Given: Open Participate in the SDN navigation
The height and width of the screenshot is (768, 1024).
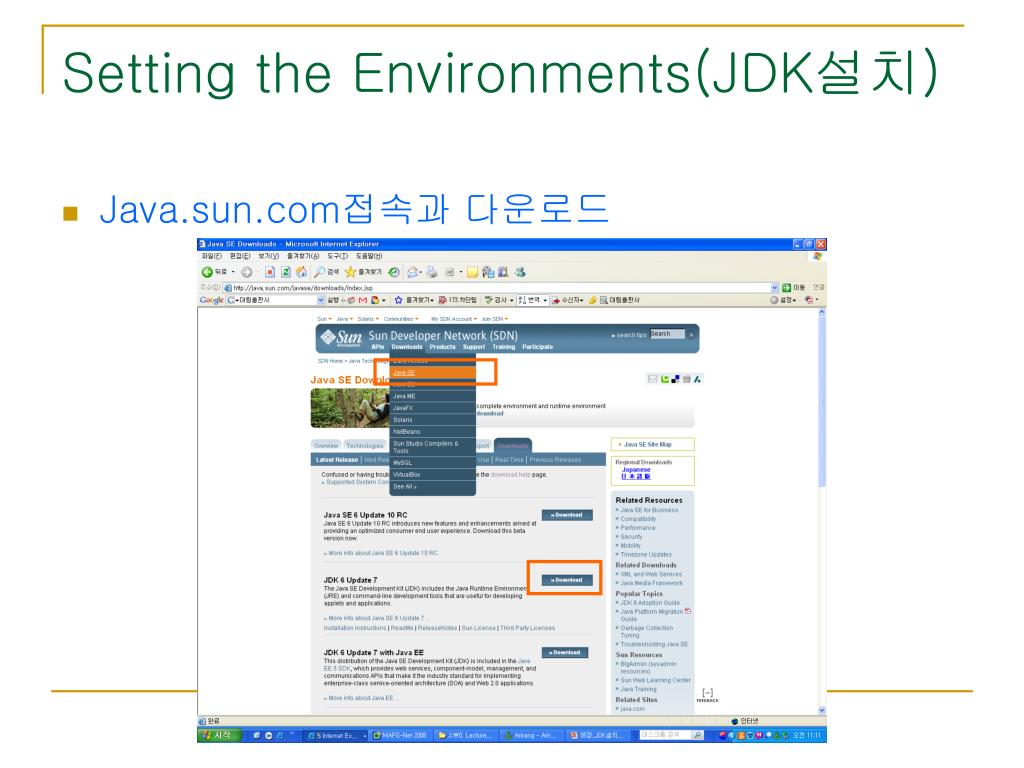Looking at the screenshot, I should 537,347.
